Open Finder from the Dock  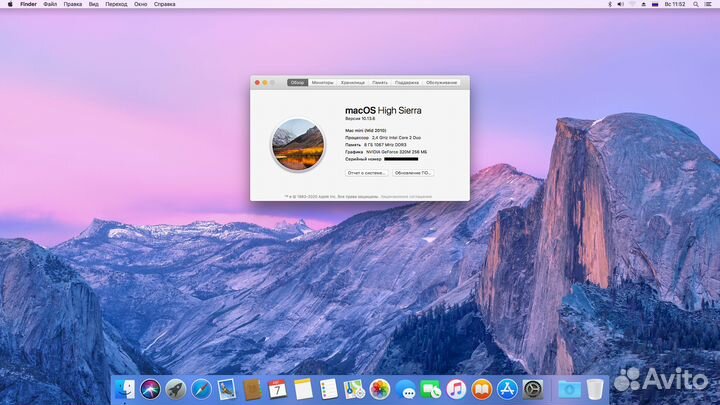(x=125, y=389)
